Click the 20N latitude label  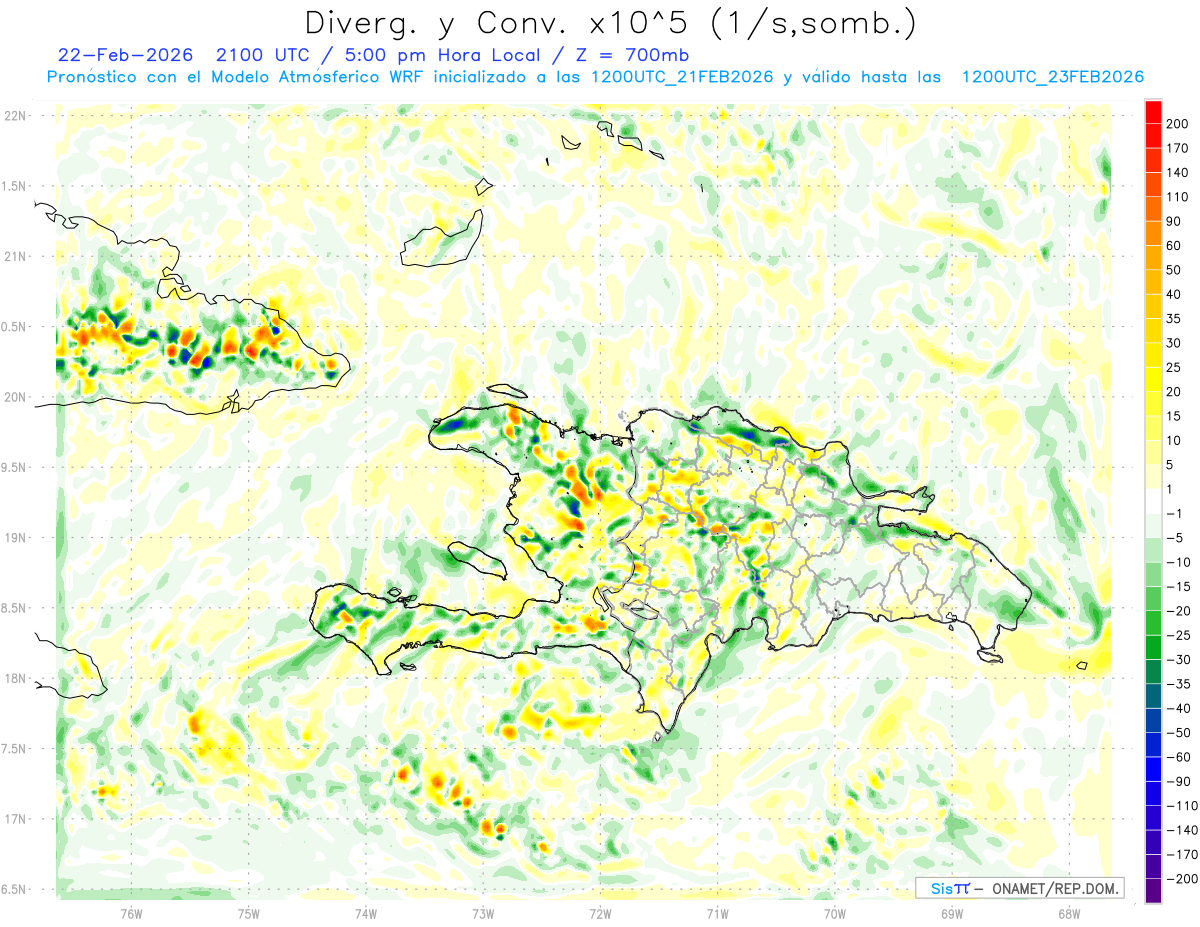click(15, 397)
